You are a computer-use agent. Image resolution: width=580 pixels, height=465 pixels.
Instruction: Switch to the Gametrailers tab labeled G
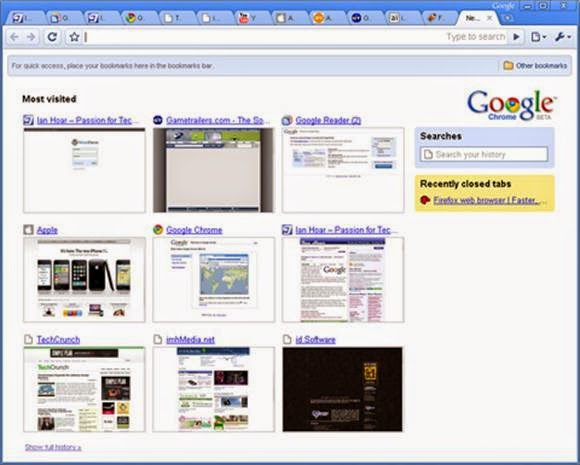[365, 18]
